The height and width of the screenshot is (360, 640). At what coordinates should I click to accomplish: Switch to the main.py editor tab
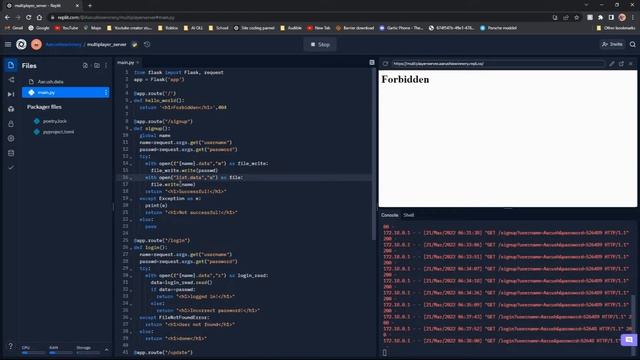[126, 62]
